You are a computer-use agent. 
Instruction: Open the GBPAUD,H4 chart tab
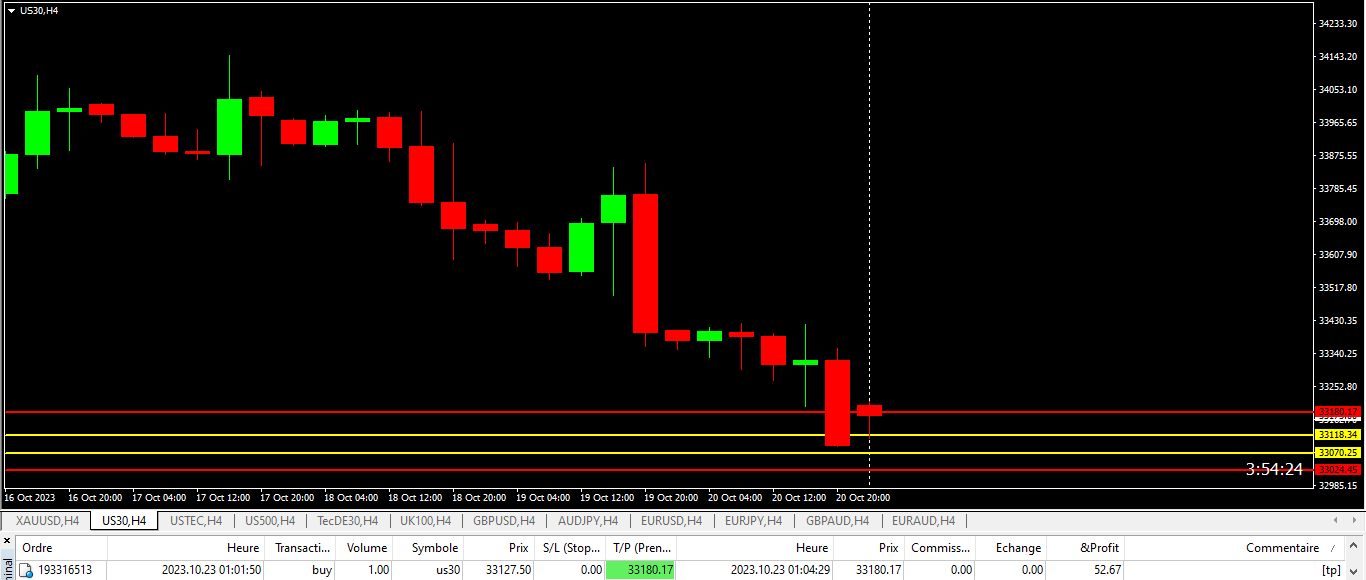tap(837, 521)
